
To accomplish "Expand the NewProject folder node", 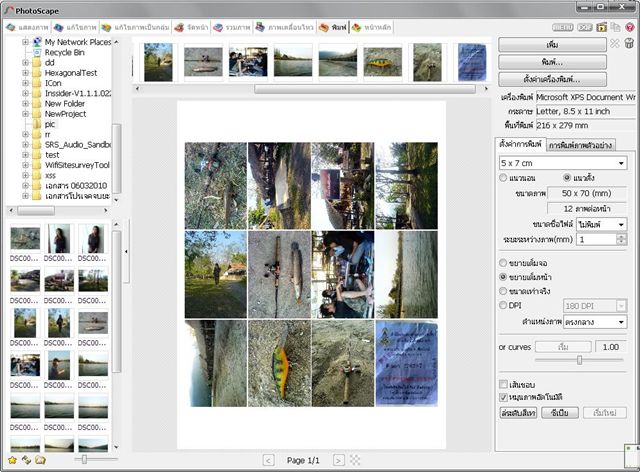I will (25, 114).
